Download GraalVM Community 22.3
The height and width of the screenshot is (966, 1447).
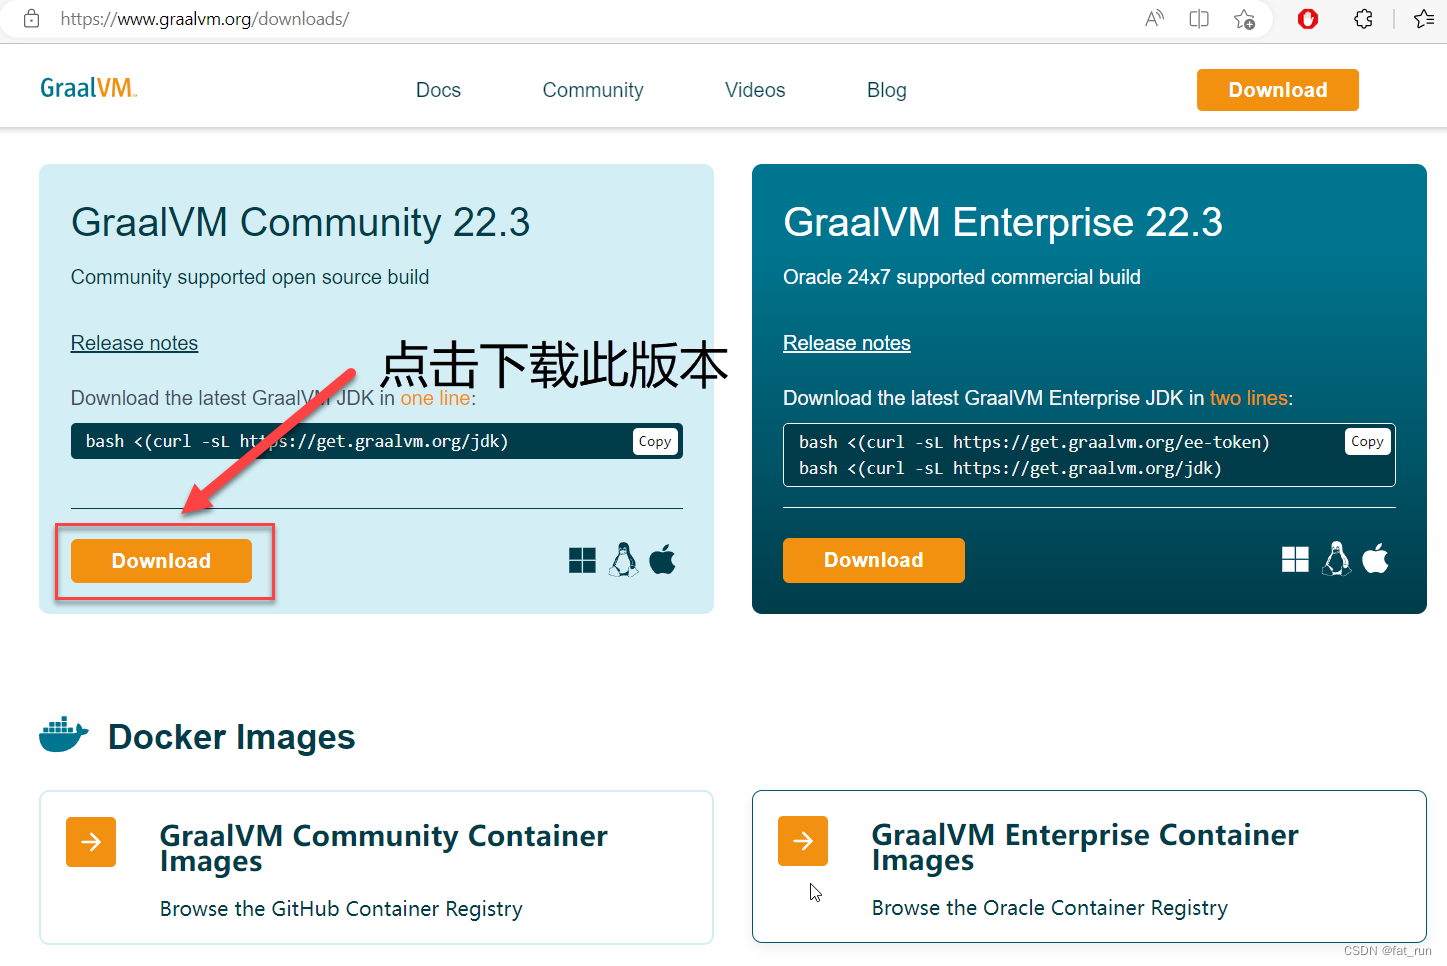pyautogui.click(x=161, y=561)
